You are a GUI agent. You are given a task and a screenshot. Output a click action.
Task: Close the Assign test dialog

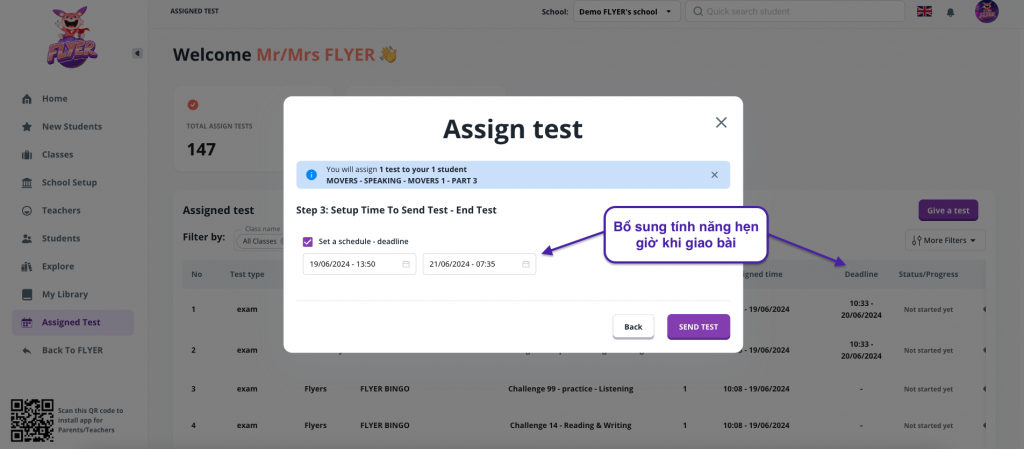point(720,122)
